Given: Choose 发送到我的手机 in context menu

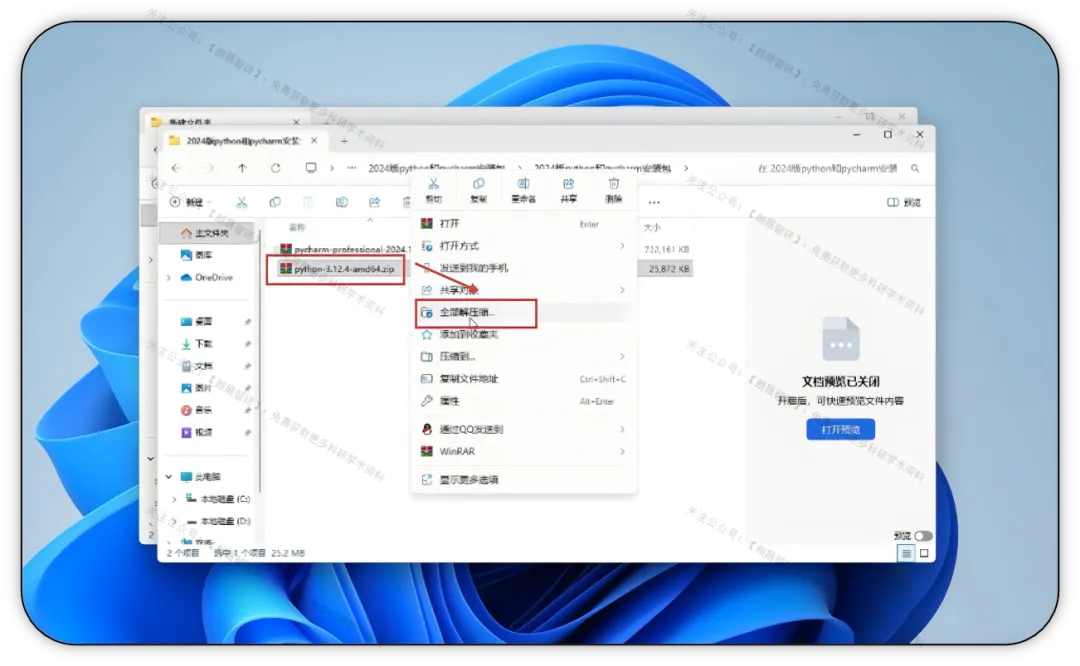Looking at the screenshot, I should click(x=523, y=268).
